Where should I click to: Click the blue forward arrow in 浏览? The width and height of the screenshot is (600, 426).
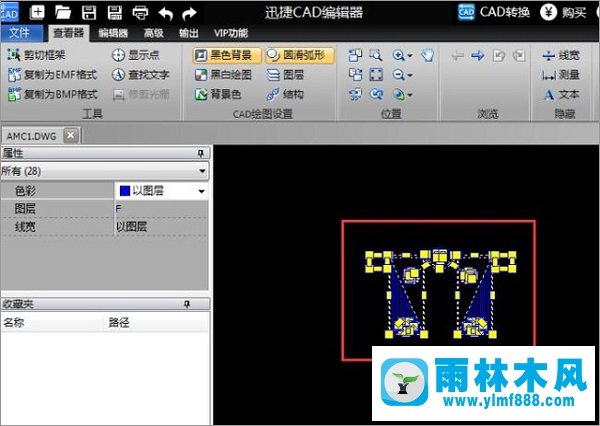[478, 56]
